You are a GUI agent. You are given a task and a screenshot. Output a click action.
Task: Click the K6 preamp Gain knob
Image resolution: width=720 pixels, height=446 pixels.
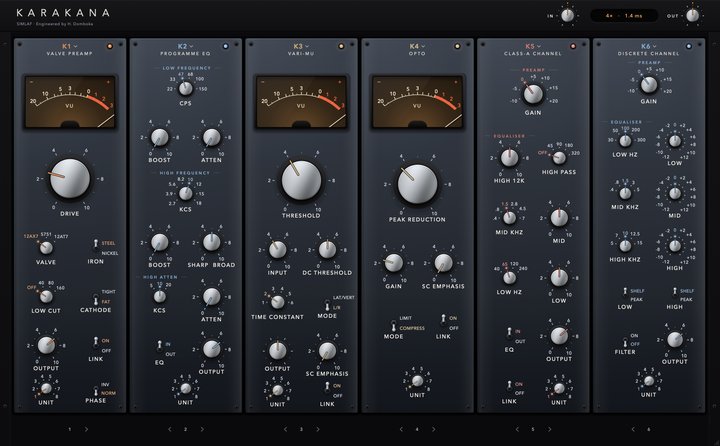(x=649, y=85)
